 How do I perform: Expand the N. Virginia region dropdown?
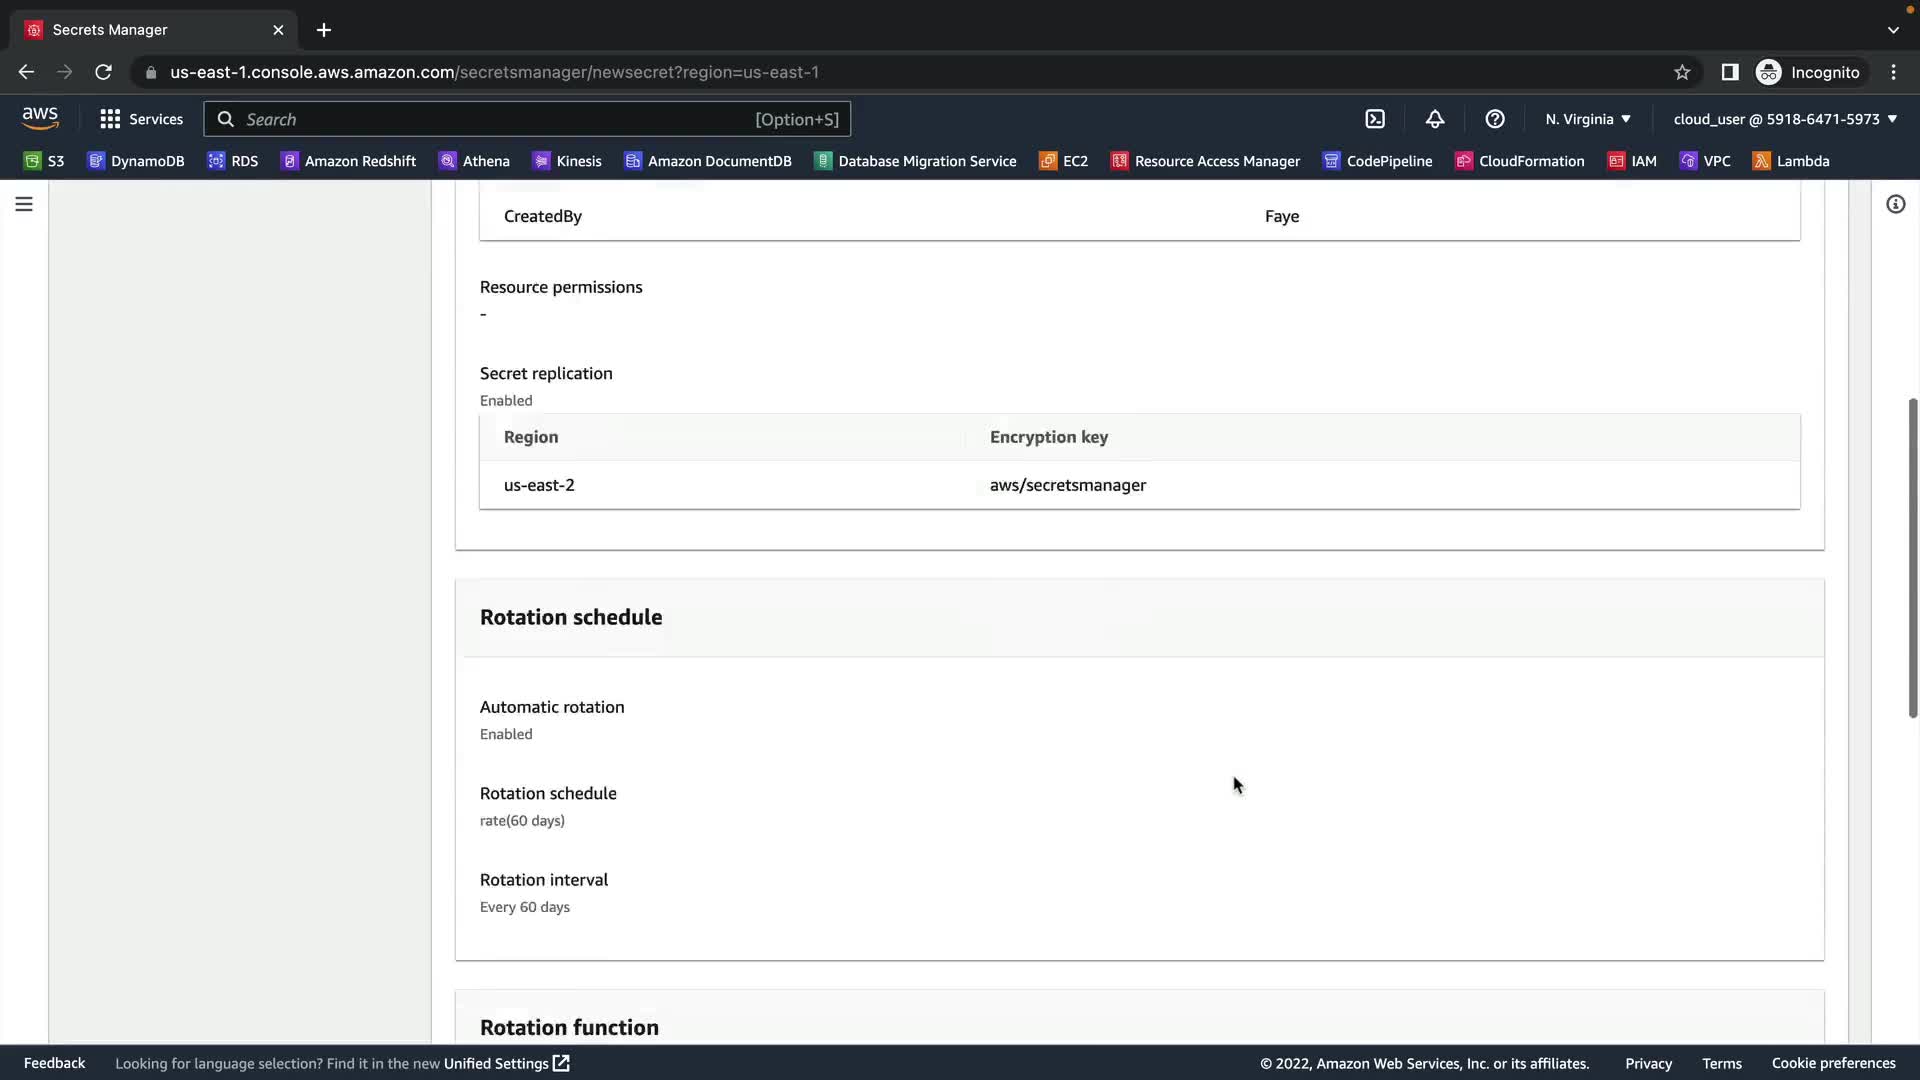[x=1588, y=119]
